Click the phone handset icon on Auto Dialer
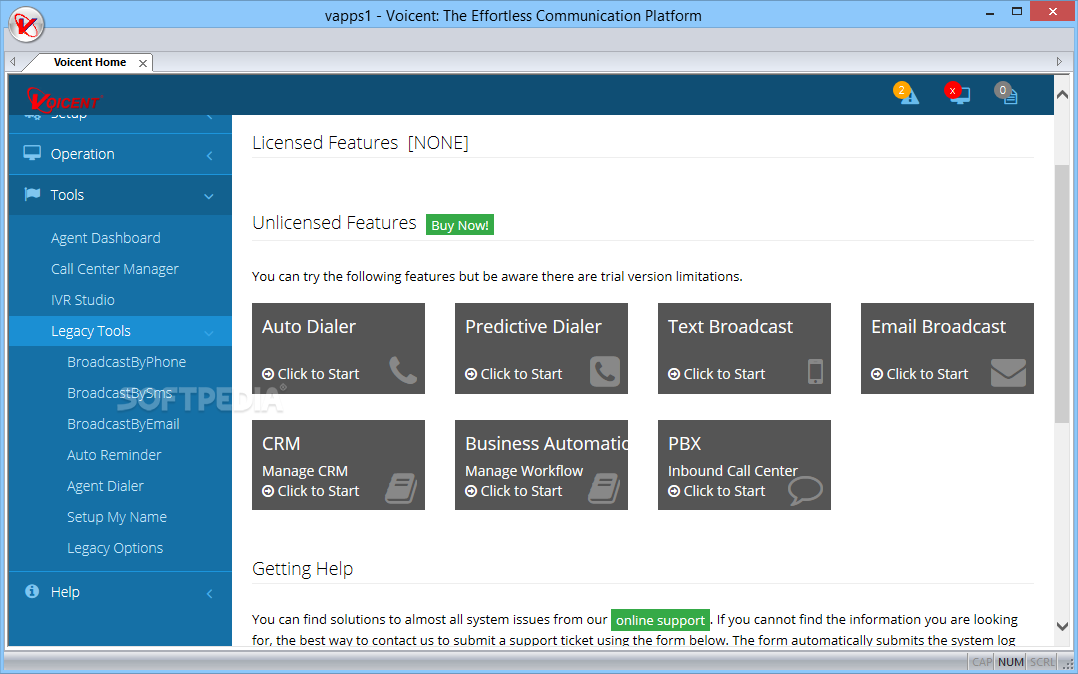The image size is (1078, 674). pyautogui.click(x=402, y=370)
